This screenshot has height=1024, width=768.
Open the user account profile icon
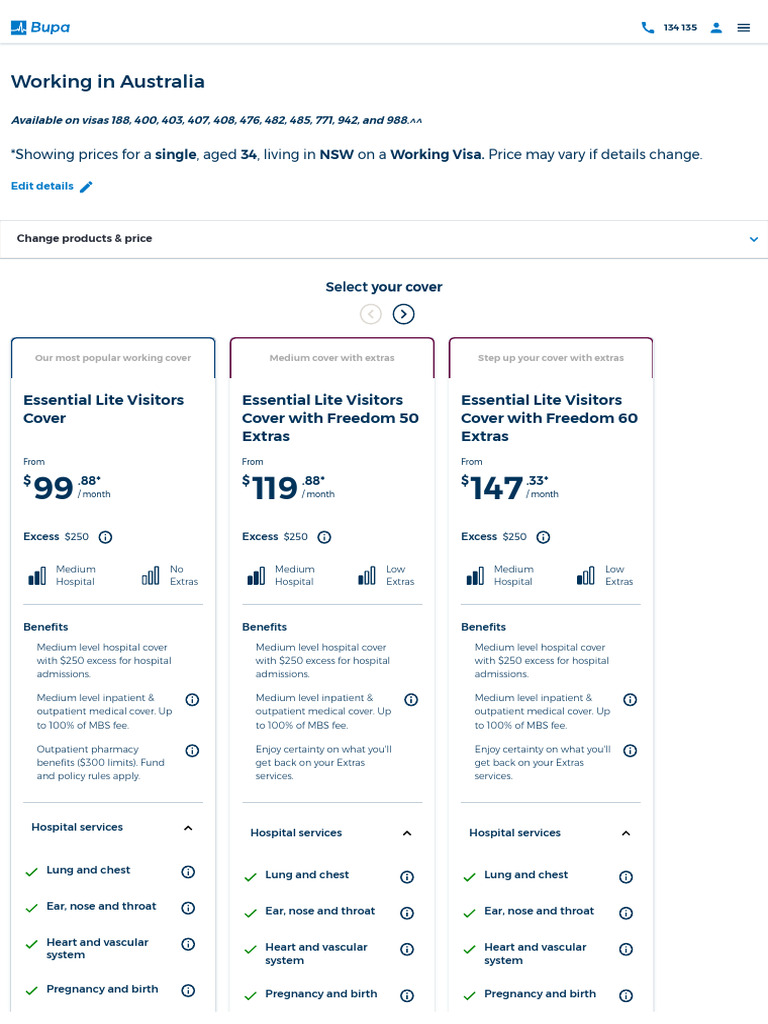[x=716, y=27]
